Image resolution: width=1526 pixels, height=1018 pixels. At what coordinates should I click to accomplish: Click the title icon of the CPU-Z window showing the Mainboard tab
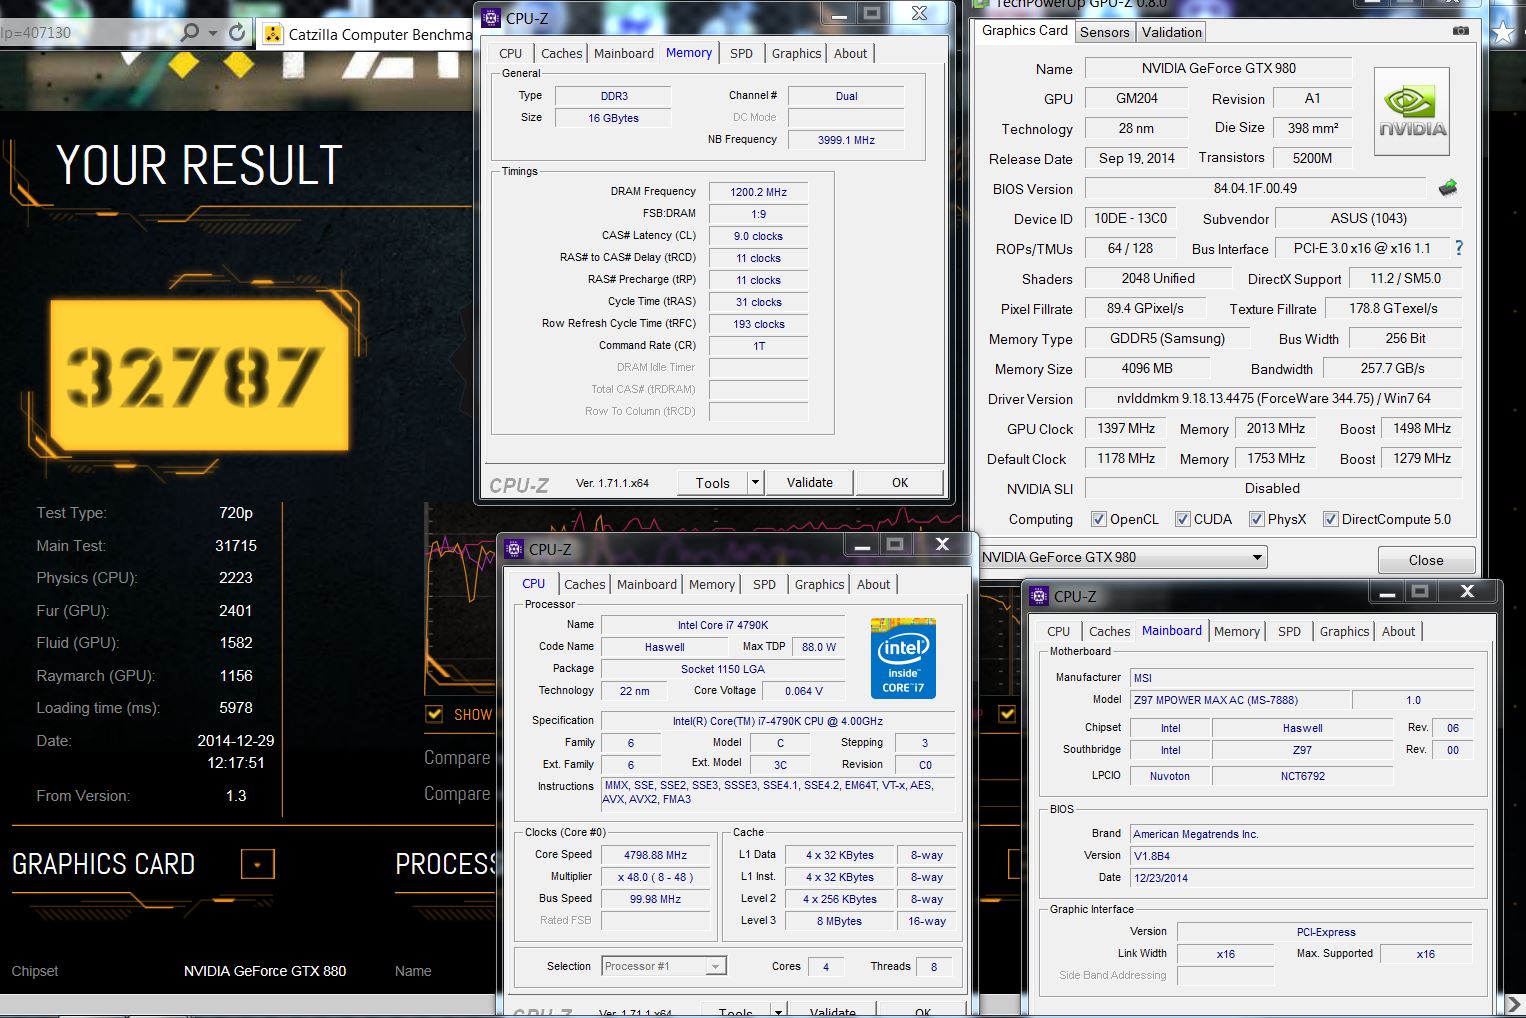[x=1039, y=595]
